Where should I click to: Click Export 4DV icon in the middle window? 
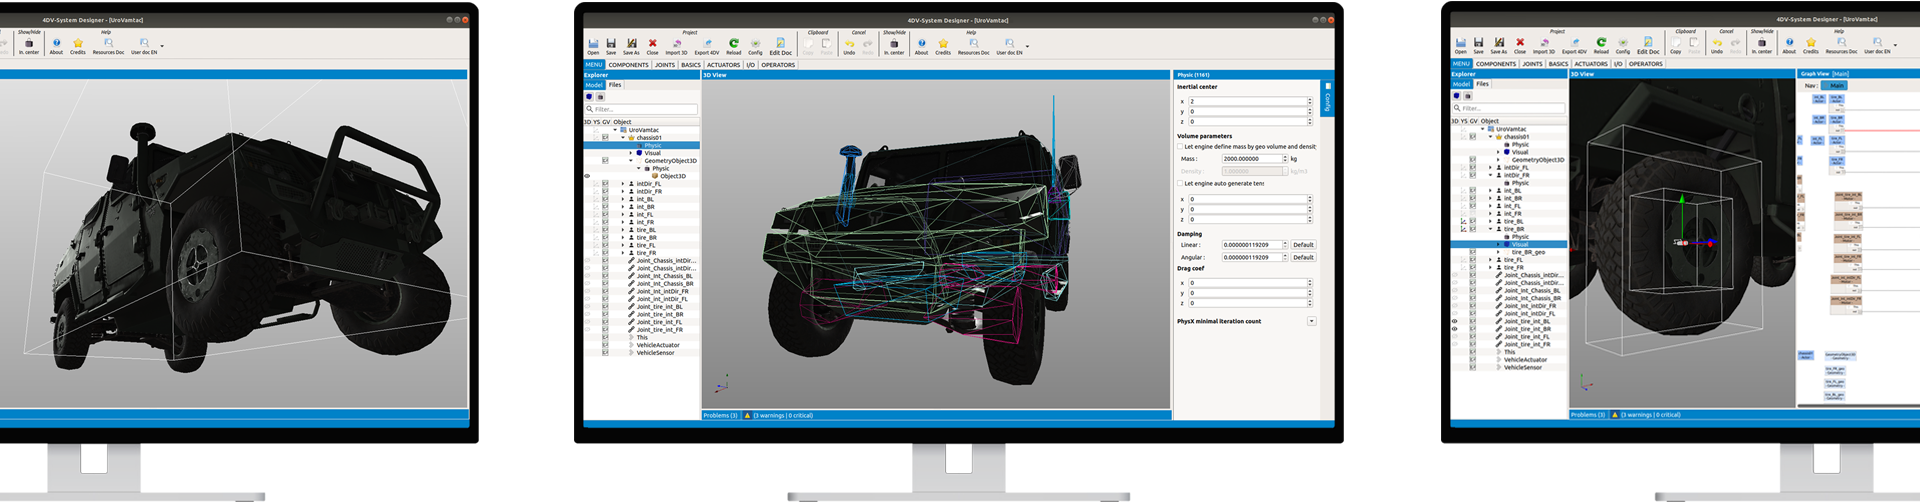707,44
